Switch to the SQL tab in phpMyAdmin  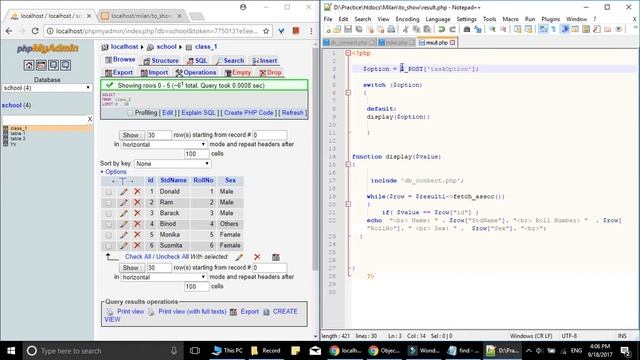pyautogui.click(x=197, y=60)
